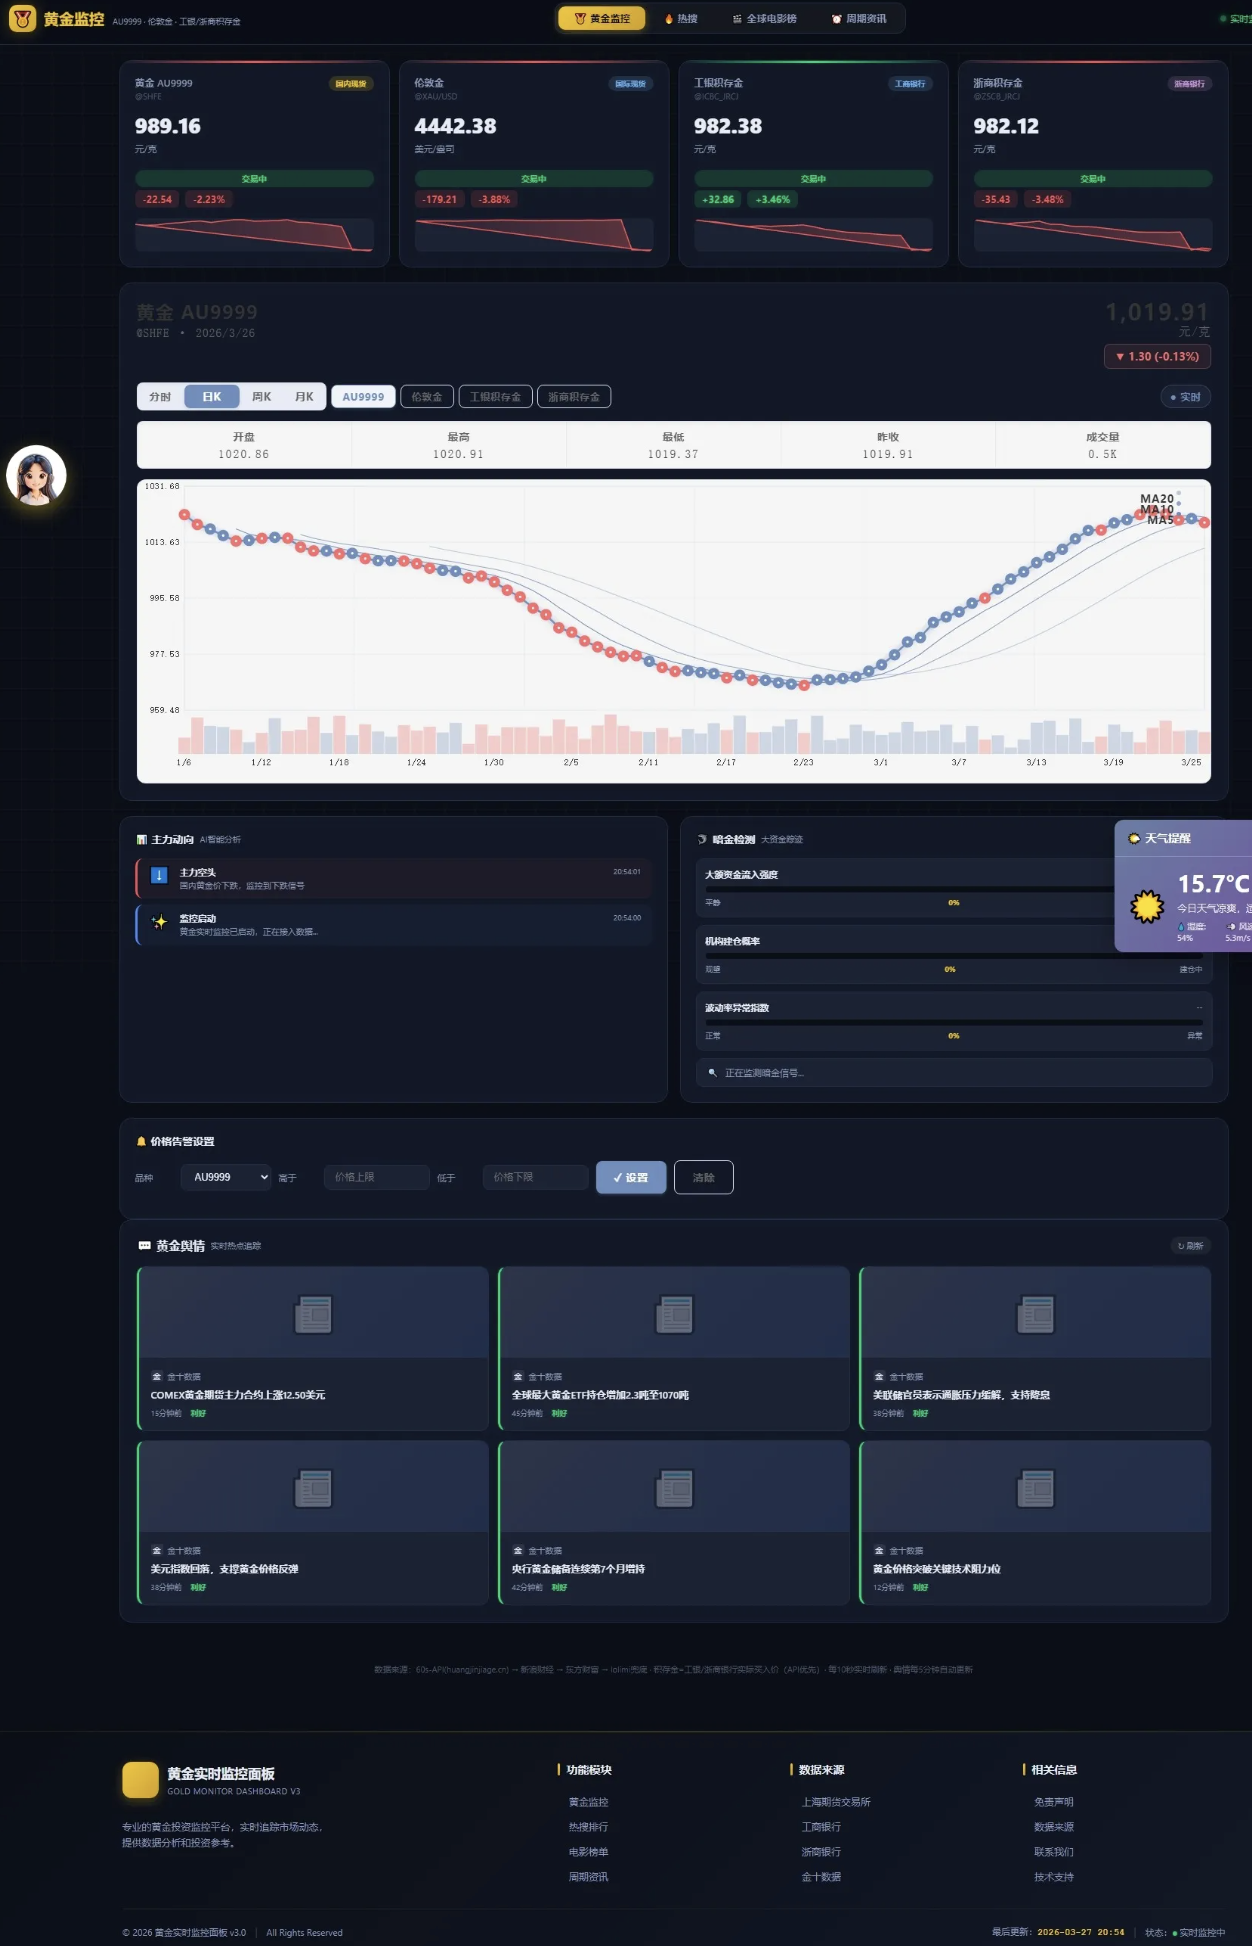Screen dimensions: 1252x1946
Task: Click the down-arrow icon beside 主力空头 alert
Action: pos(158,876)
